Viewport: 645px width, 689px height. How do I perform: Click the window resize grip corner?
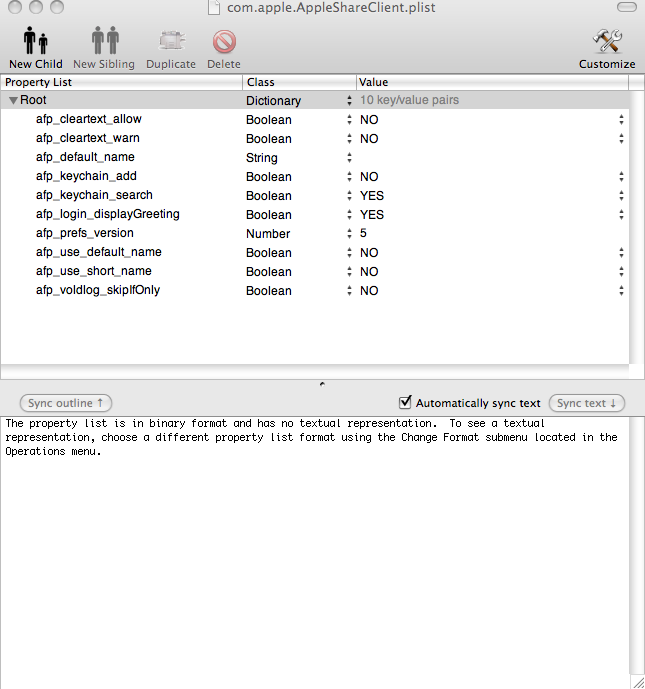coord(638,682)
